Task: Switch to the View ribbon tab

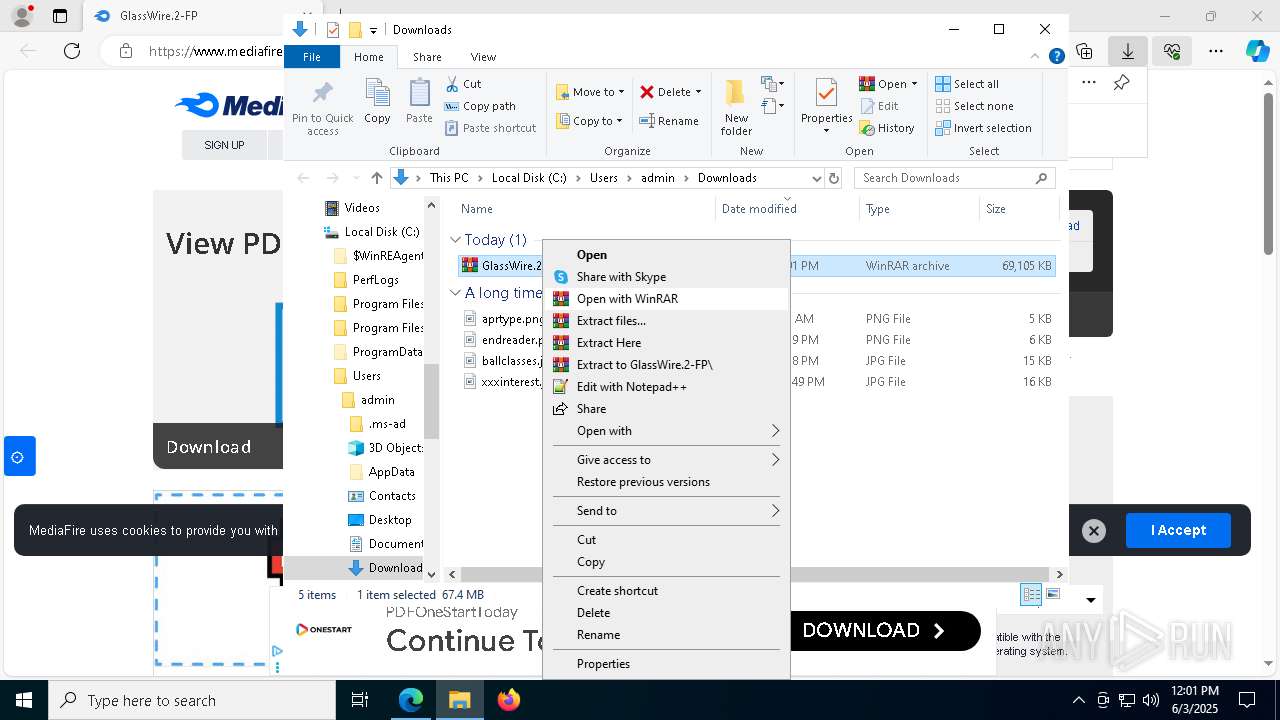Action: coord(483,57)
